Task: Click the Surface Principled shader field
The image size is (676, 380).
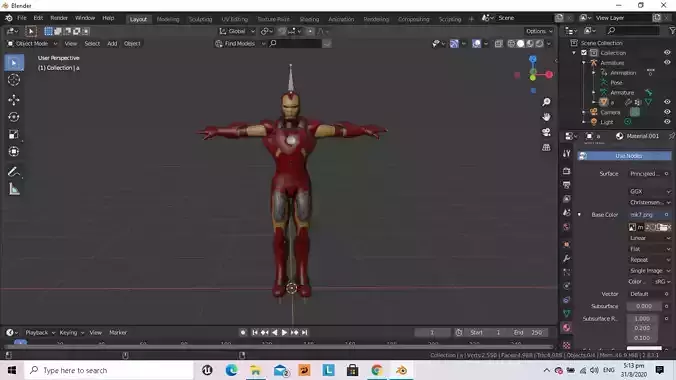Action: coord(645,174)
